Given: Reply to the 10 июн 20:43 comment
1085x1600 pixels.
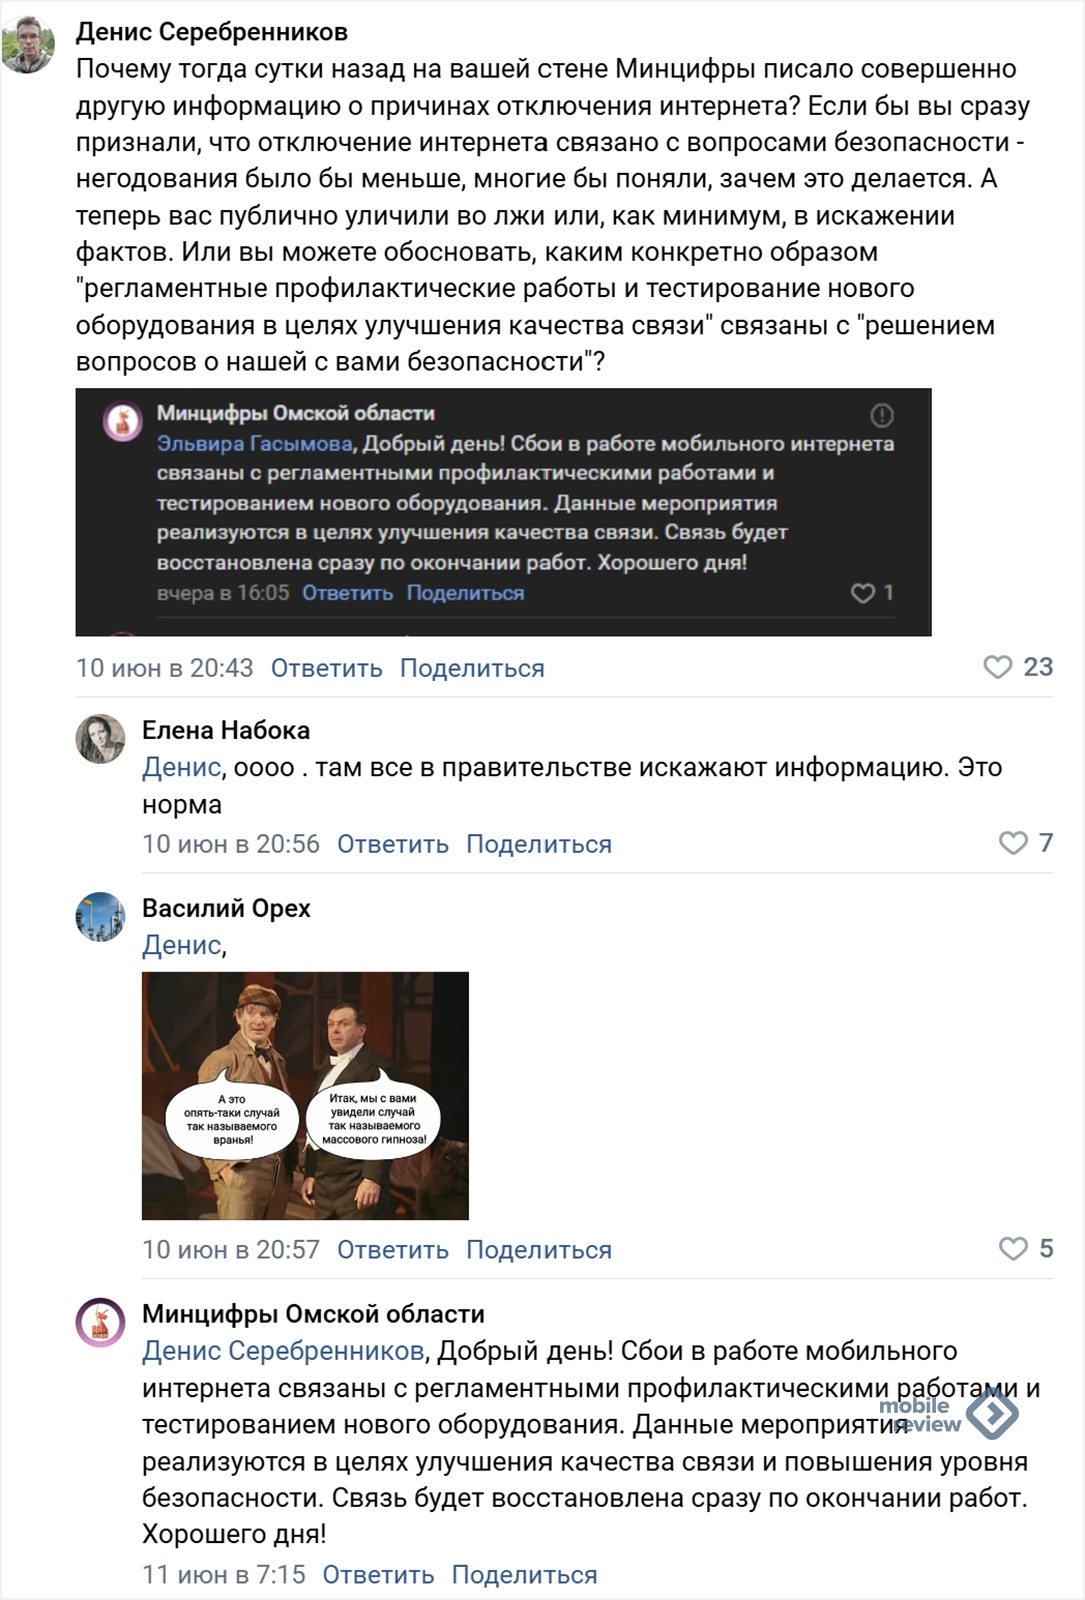Looking at the screenshot, I should coord(326,668).
